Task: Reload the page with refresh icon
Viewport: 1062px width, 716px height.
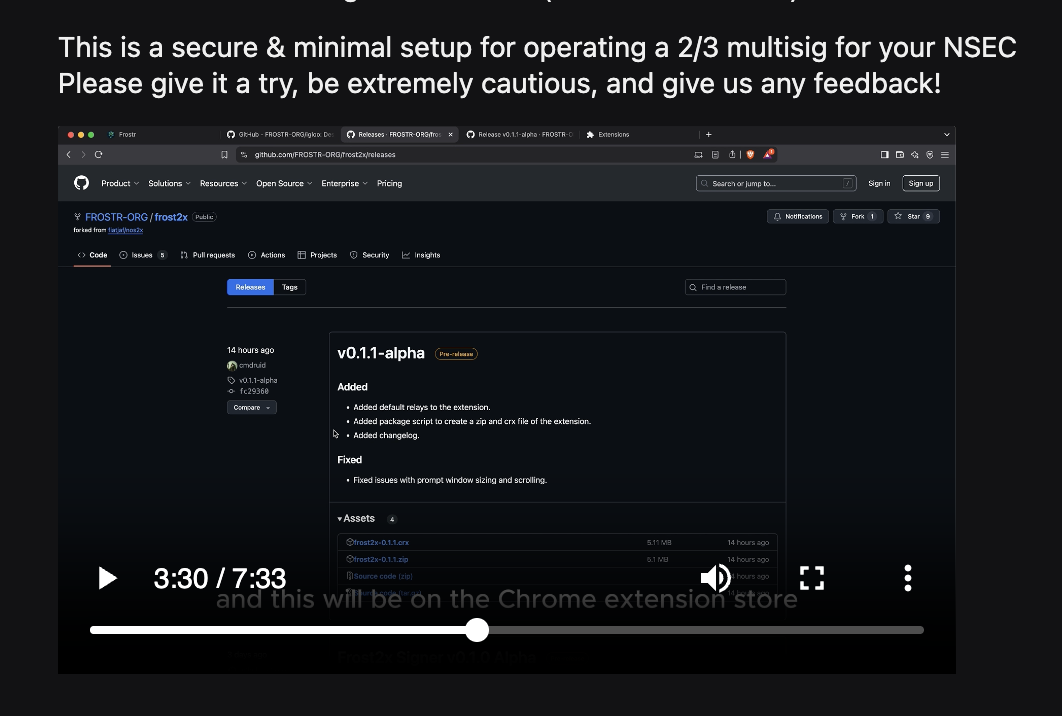Action: 98,154
